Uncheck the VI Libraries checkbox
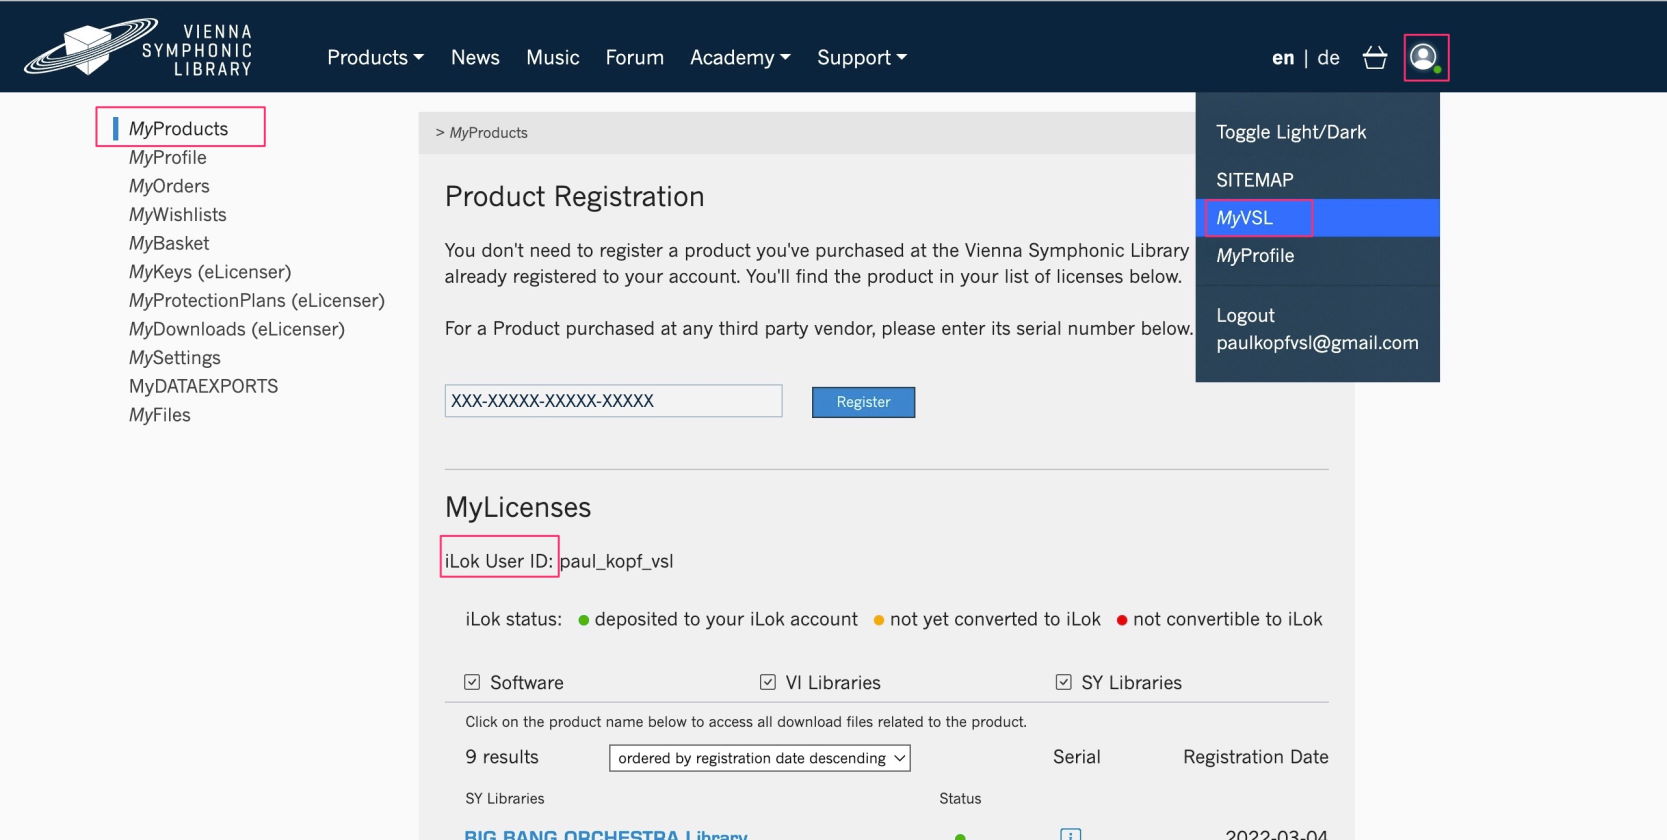Viewport: 1667px width, 840px height. pos(768,682)
